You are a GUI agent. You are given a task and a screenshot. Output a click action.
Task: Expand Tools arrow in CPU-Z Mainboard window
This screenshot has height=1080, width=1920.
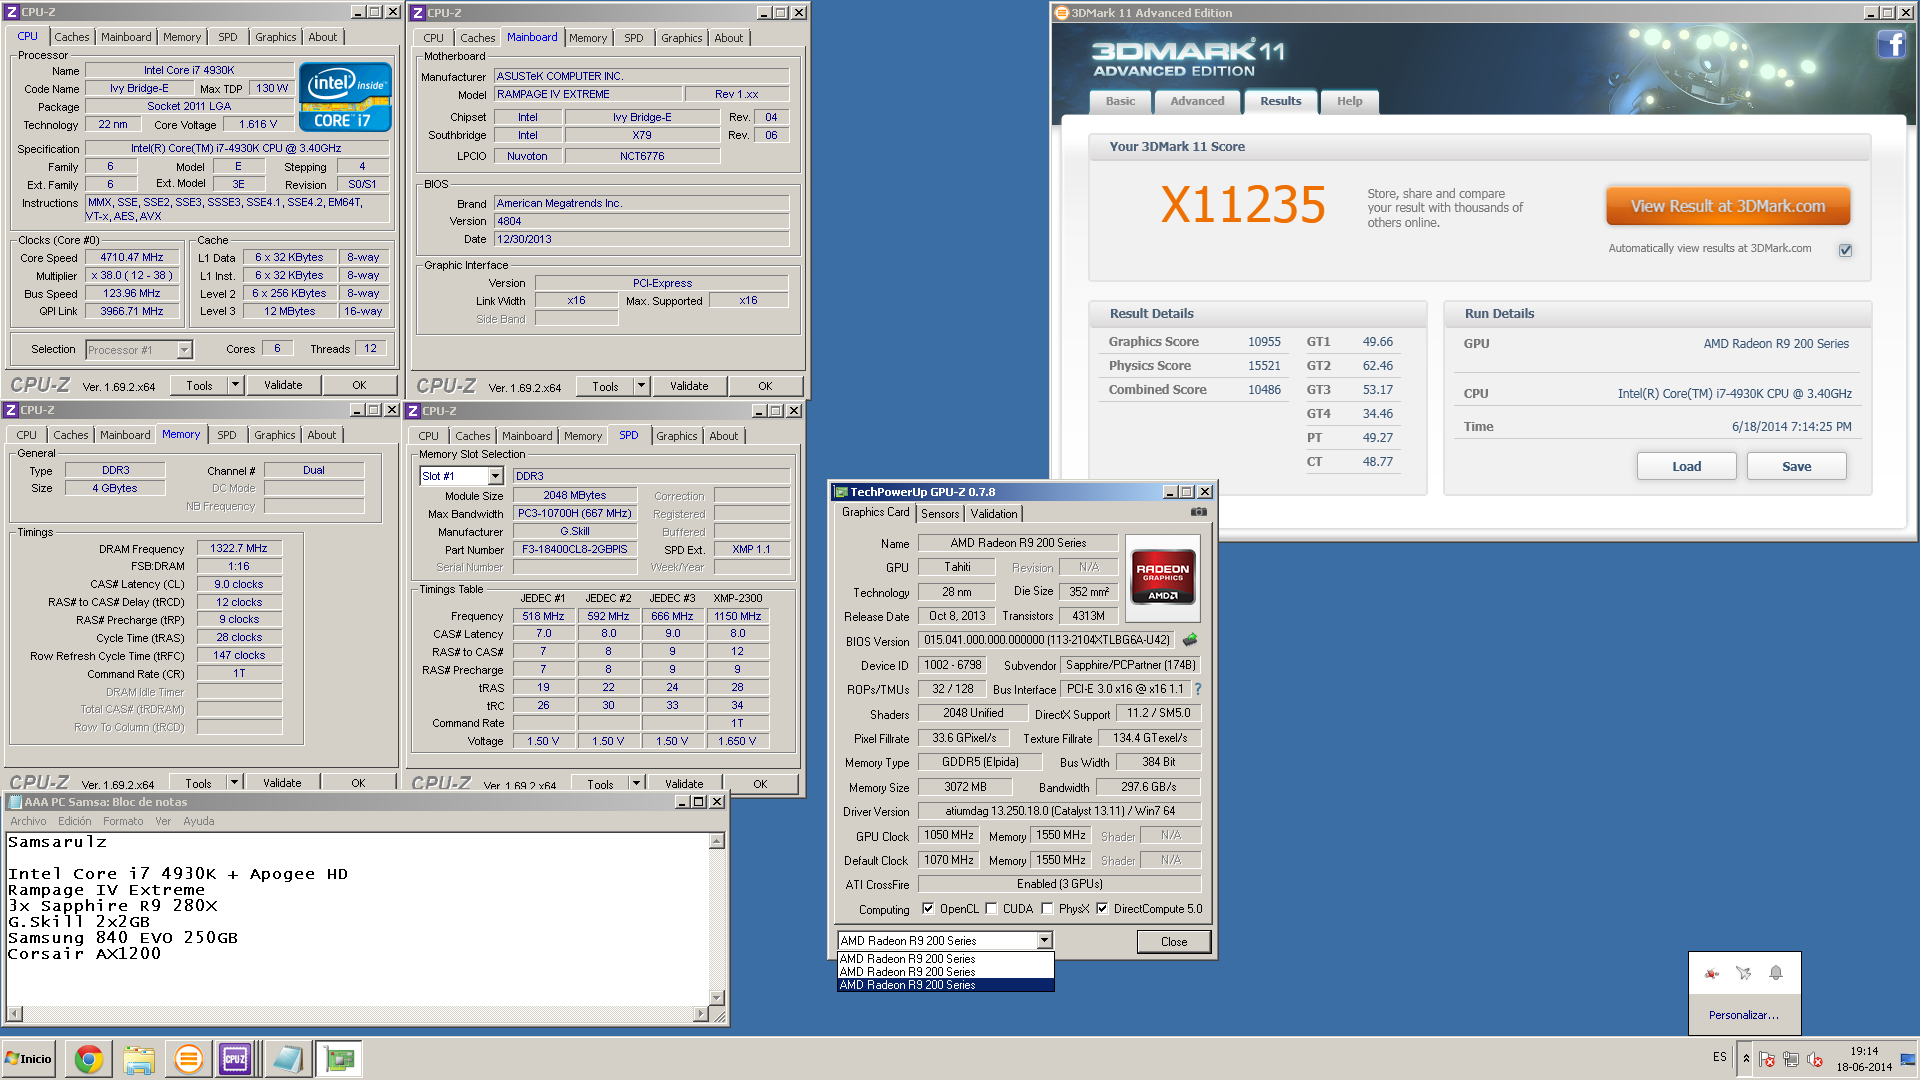point(641,386)
